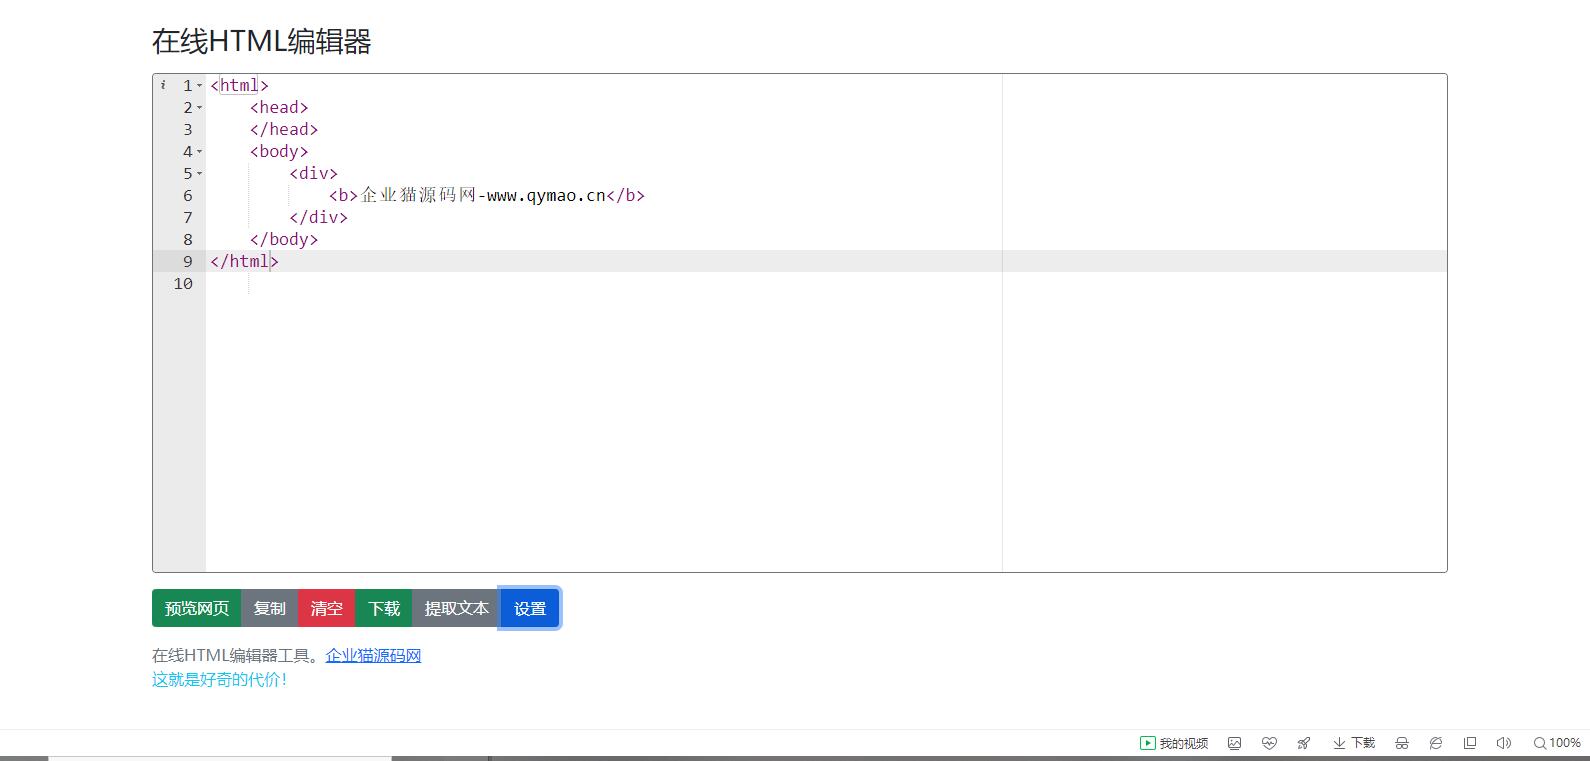
Task: Click line number 7 in the gutter
Action: 188,218
